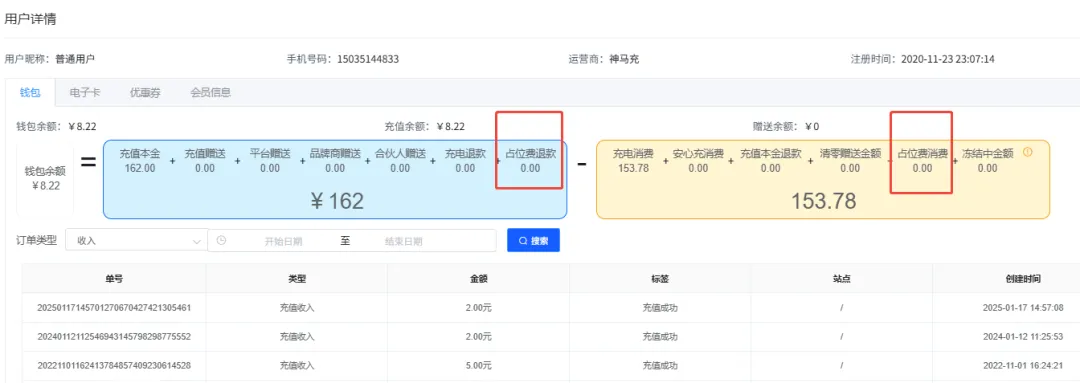The height and width of the screenshot is (383, 1080).
Task: Click the 充值本金退款 0.00 item
Action: point(771,161)
